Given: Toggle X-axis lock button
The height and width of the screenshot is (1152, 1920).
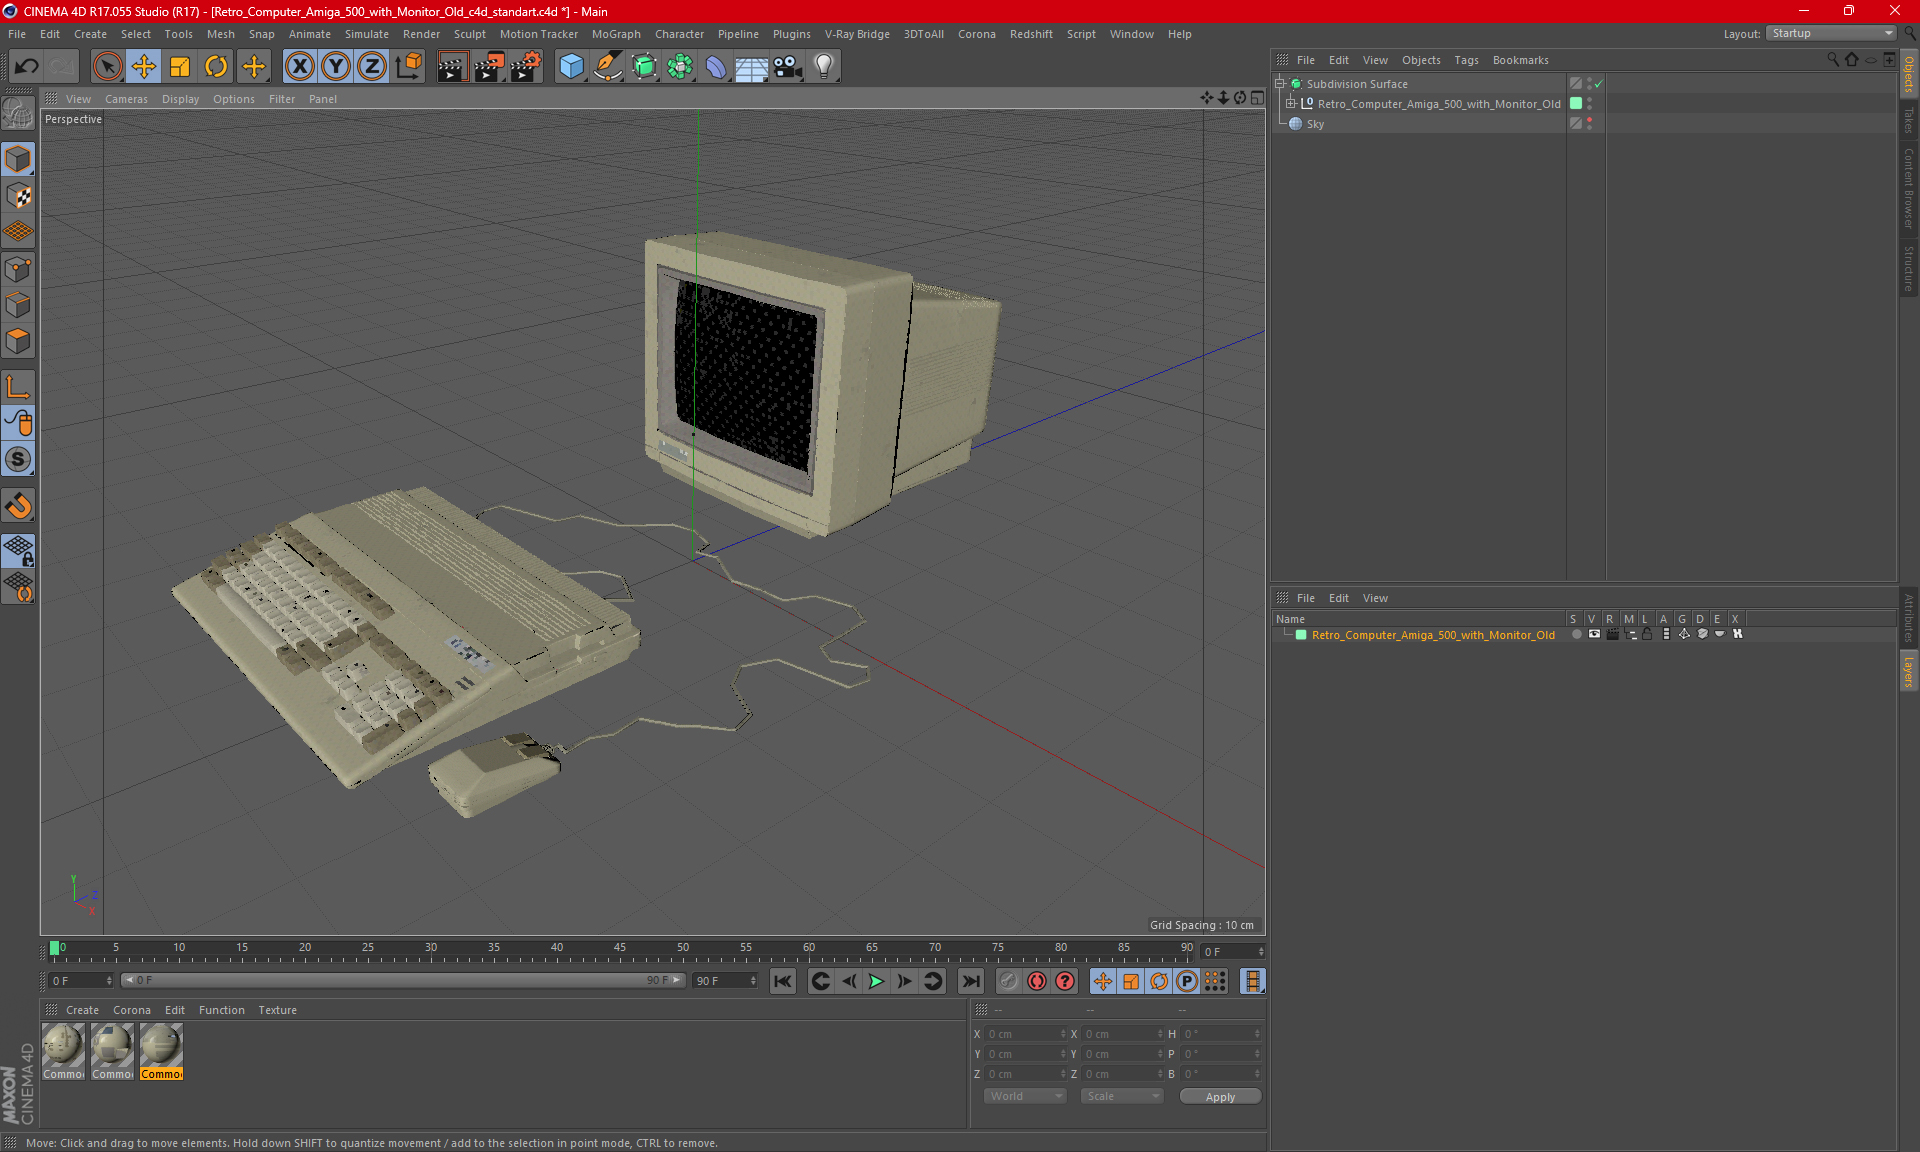Looking at the screenshot, I should [299, 67].
